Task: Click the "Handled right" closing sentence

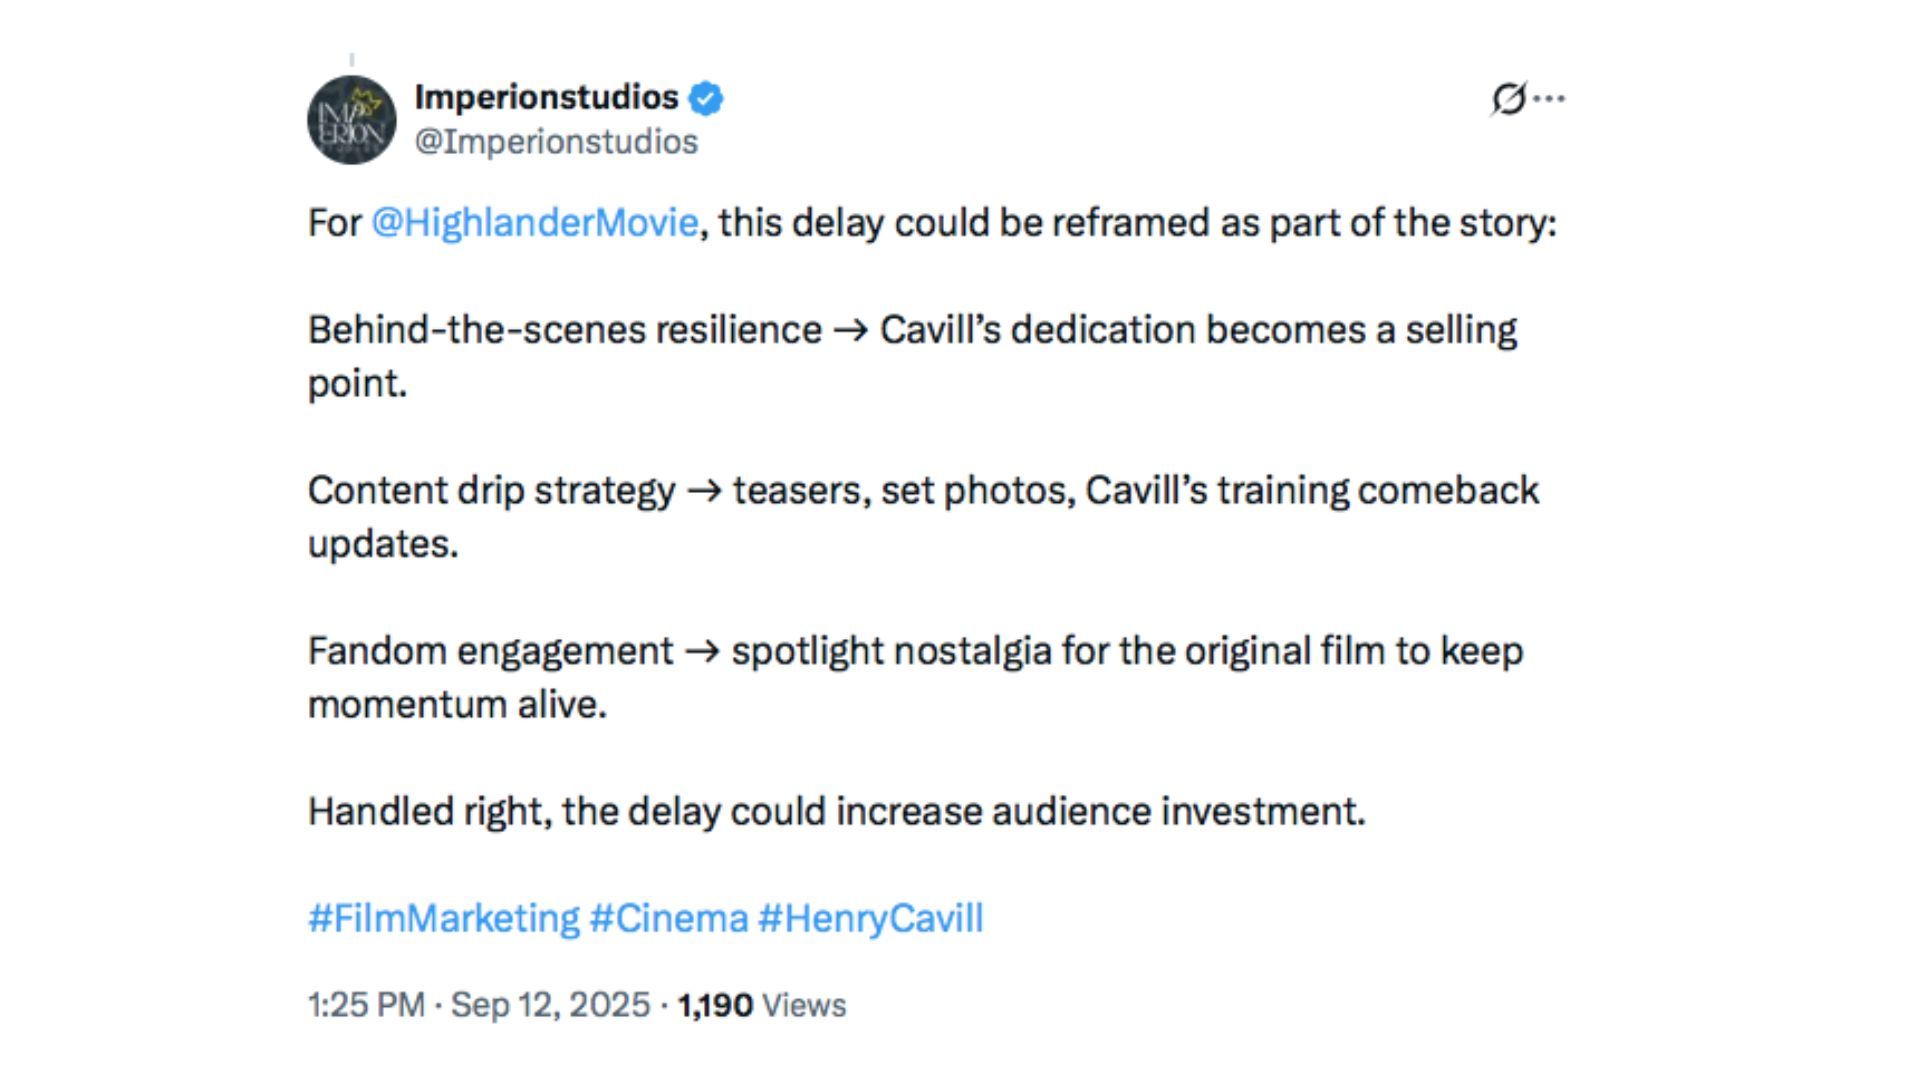Action: [836, 811]
